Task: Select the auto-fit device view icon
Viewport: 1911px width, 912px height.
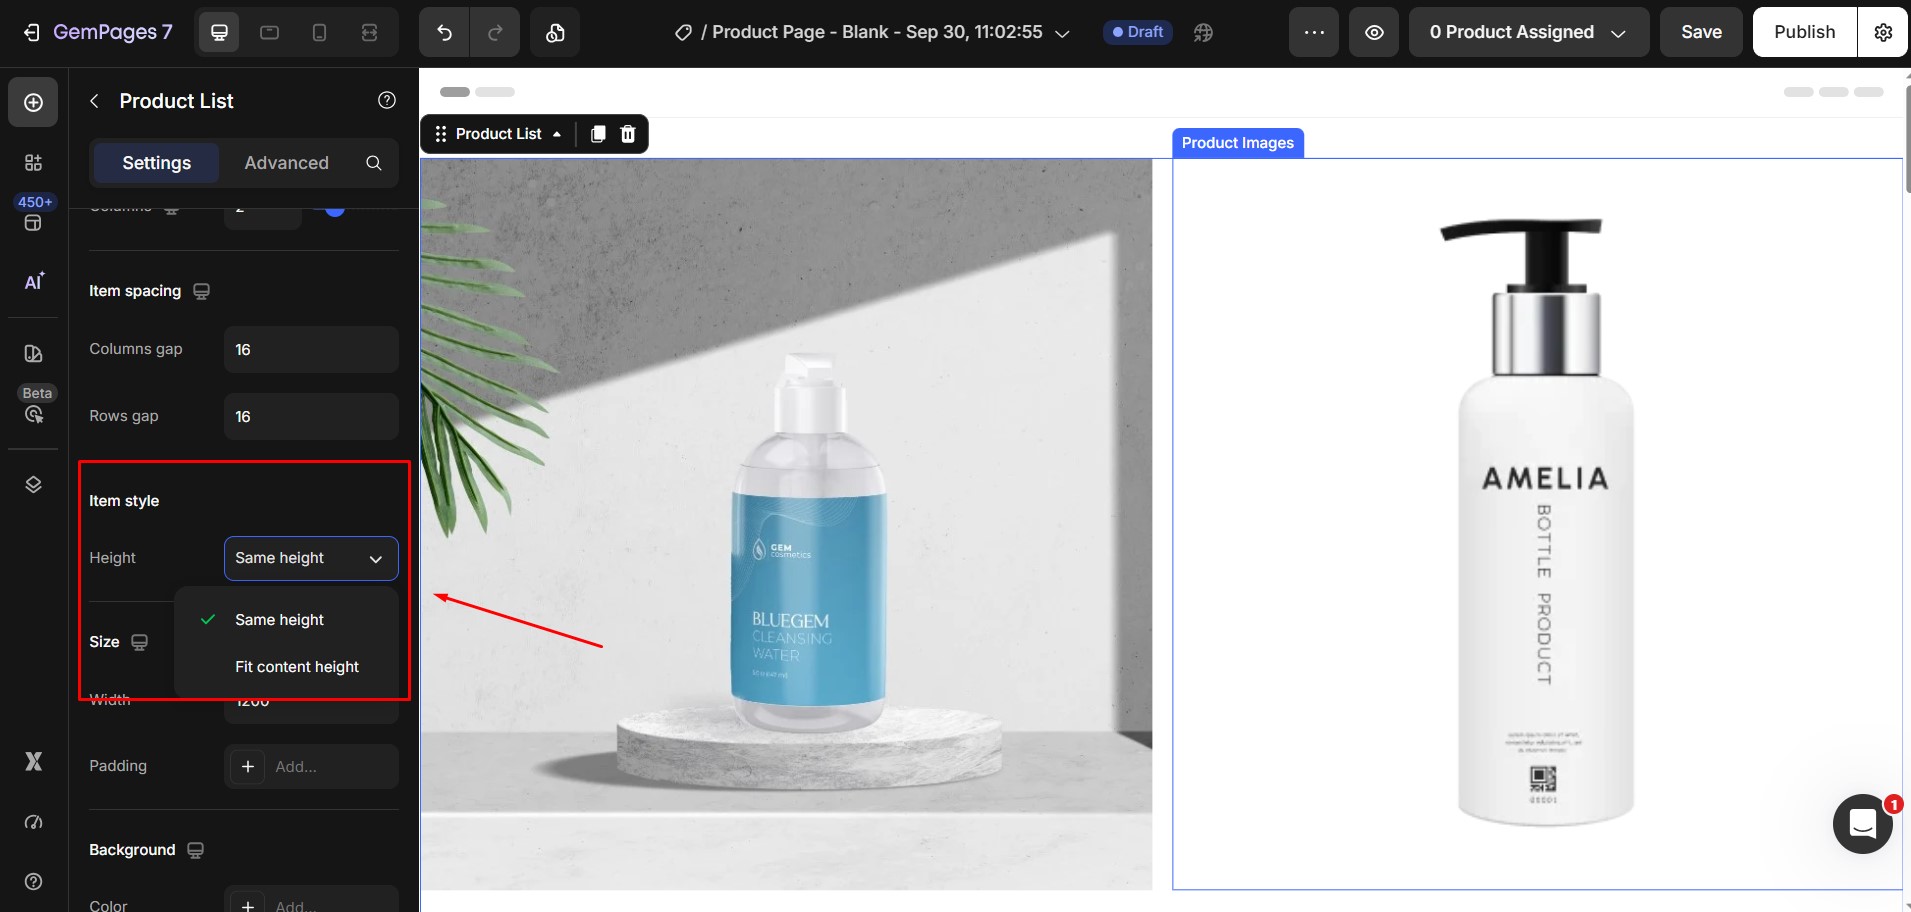Action: (x=370, y=33)
